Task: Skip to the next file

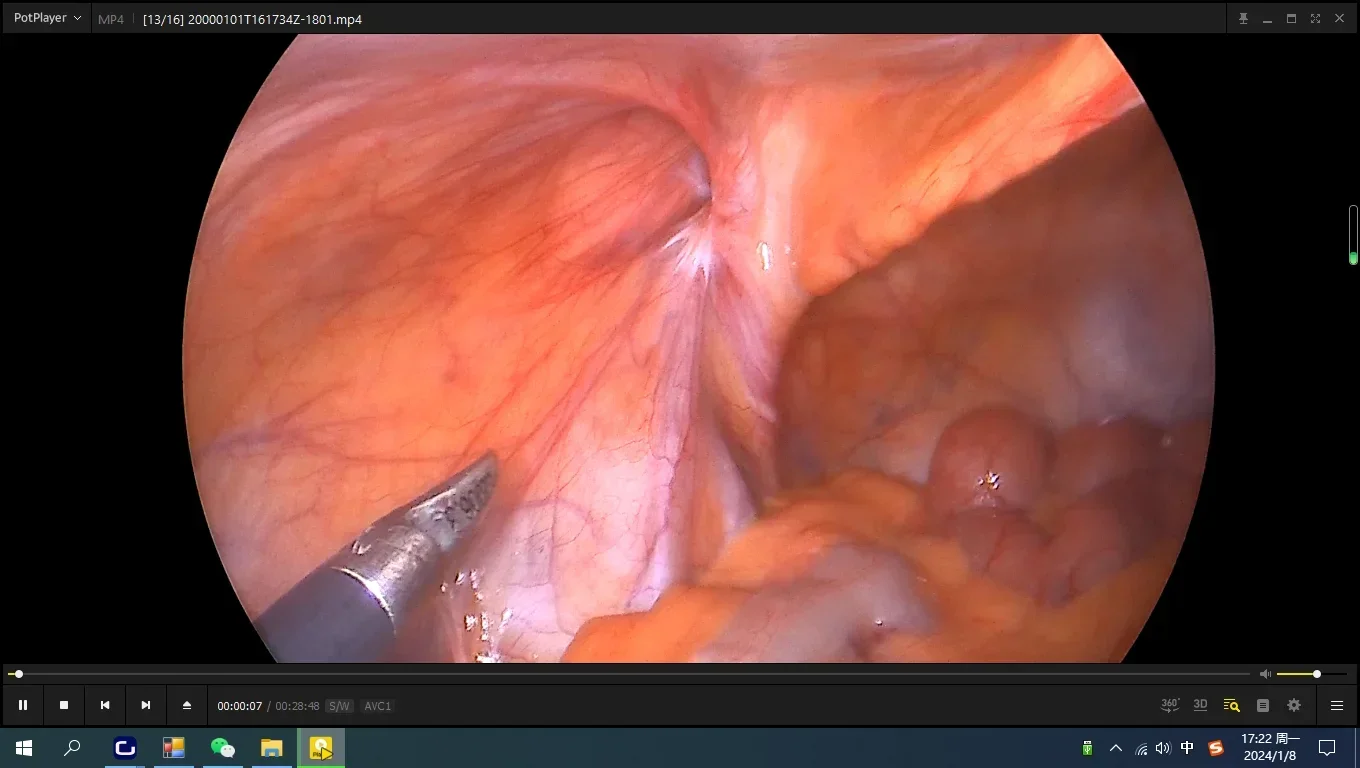Action: click(x=146, y=705)
